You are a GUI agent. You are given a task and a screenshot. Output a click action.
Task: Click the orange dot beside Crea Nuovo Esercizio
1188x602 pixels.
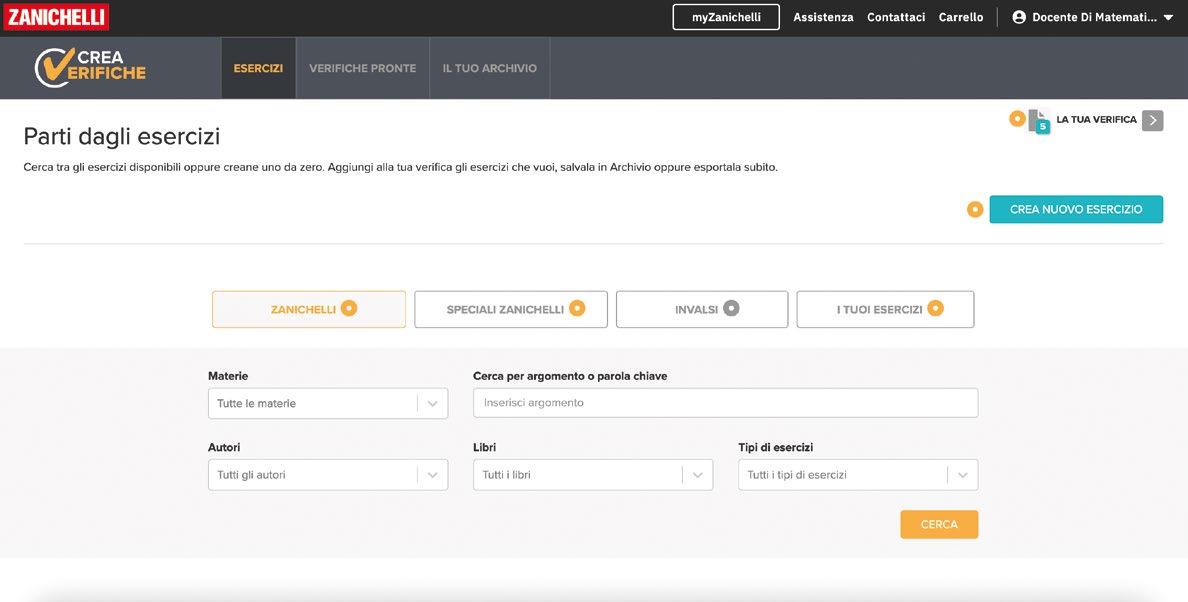click(975, 210)
